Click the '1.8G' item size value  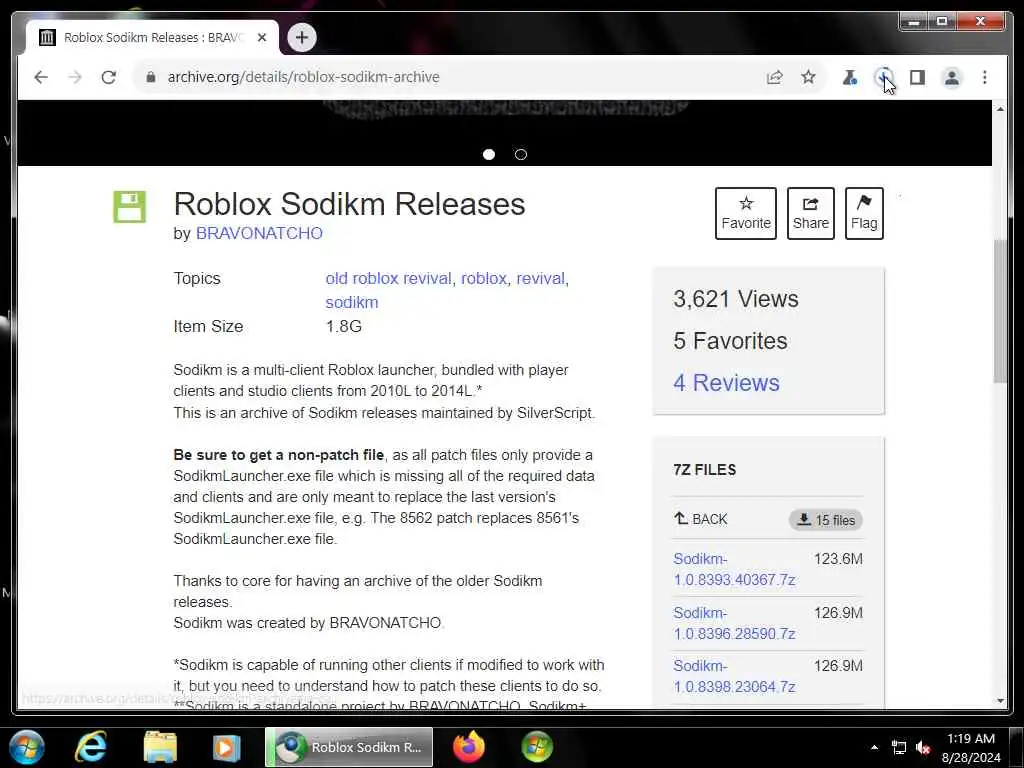pos(344,327)
